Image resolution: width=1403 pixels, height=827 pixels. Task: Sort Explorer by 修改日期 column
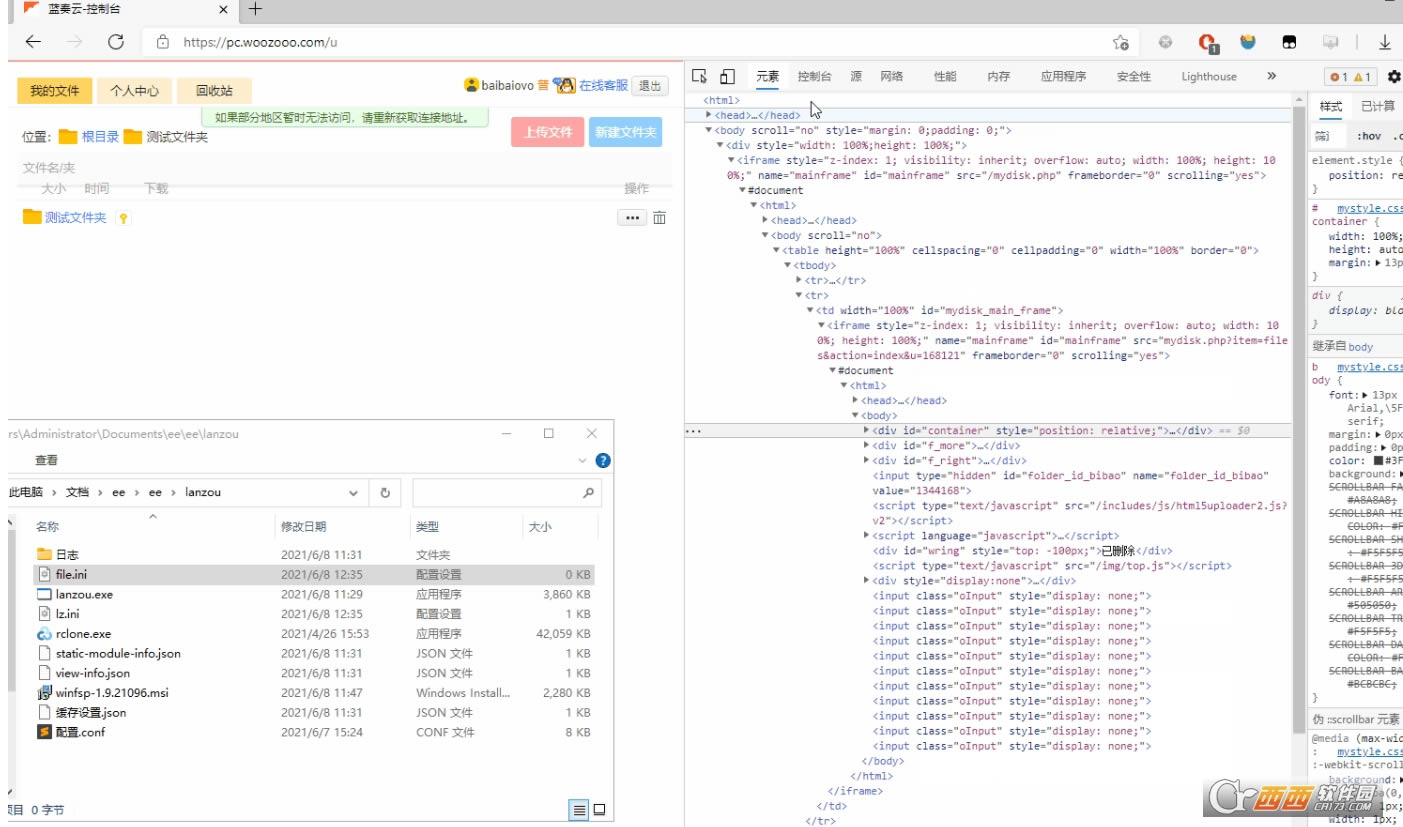coord(303,526)
